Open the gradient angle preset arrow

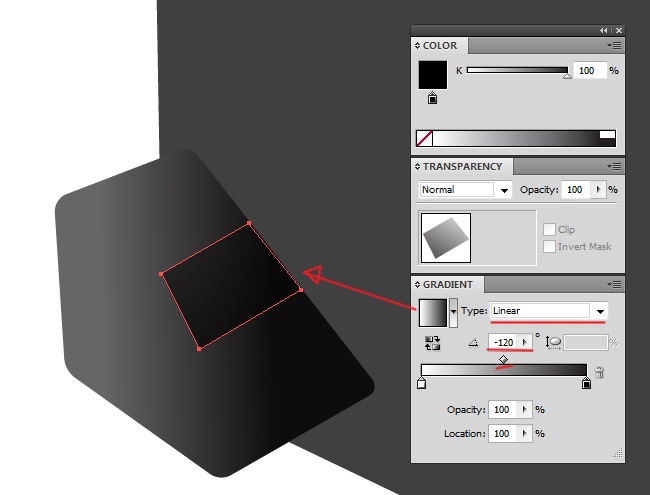525,342
